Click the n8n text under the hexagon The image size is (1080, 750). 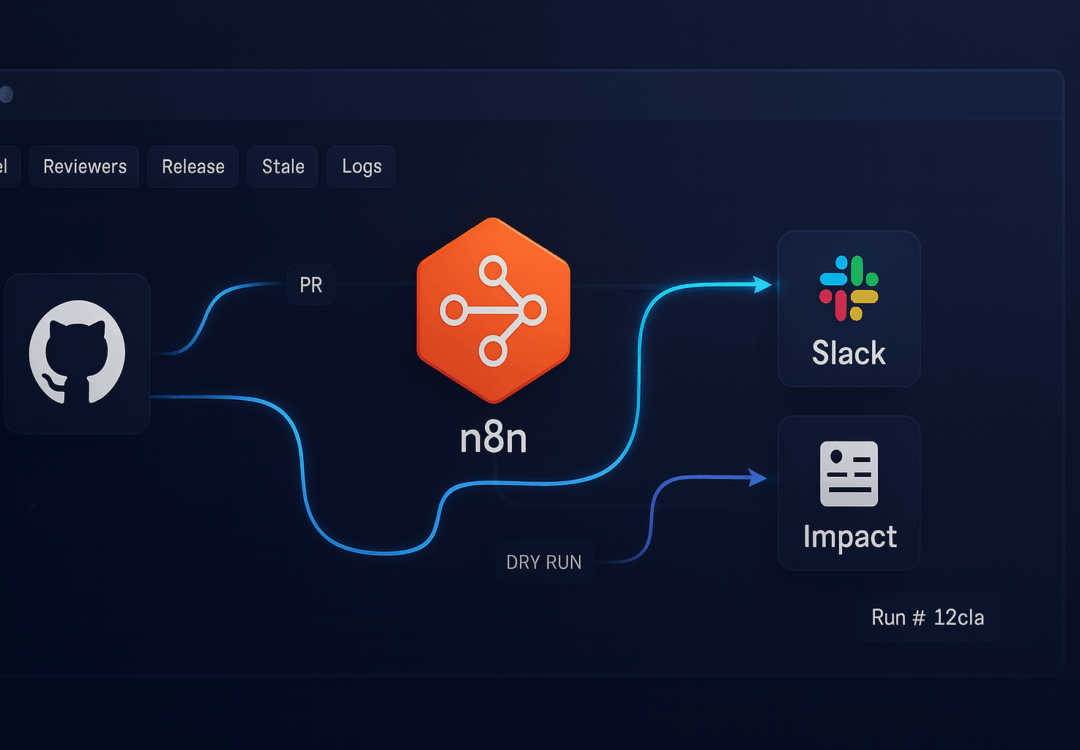pyautogui.click(x=493, y=438)
